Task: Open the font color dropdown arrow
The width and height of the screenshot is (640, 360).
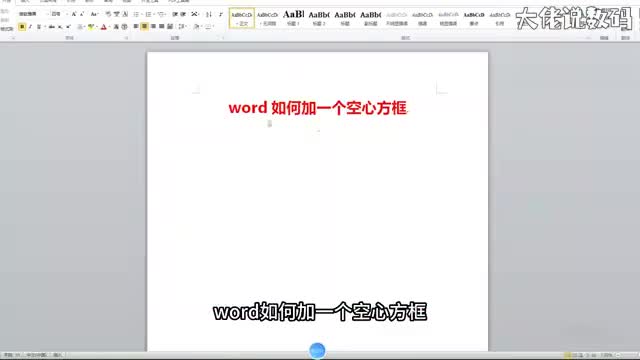Action: coord(109,27)
